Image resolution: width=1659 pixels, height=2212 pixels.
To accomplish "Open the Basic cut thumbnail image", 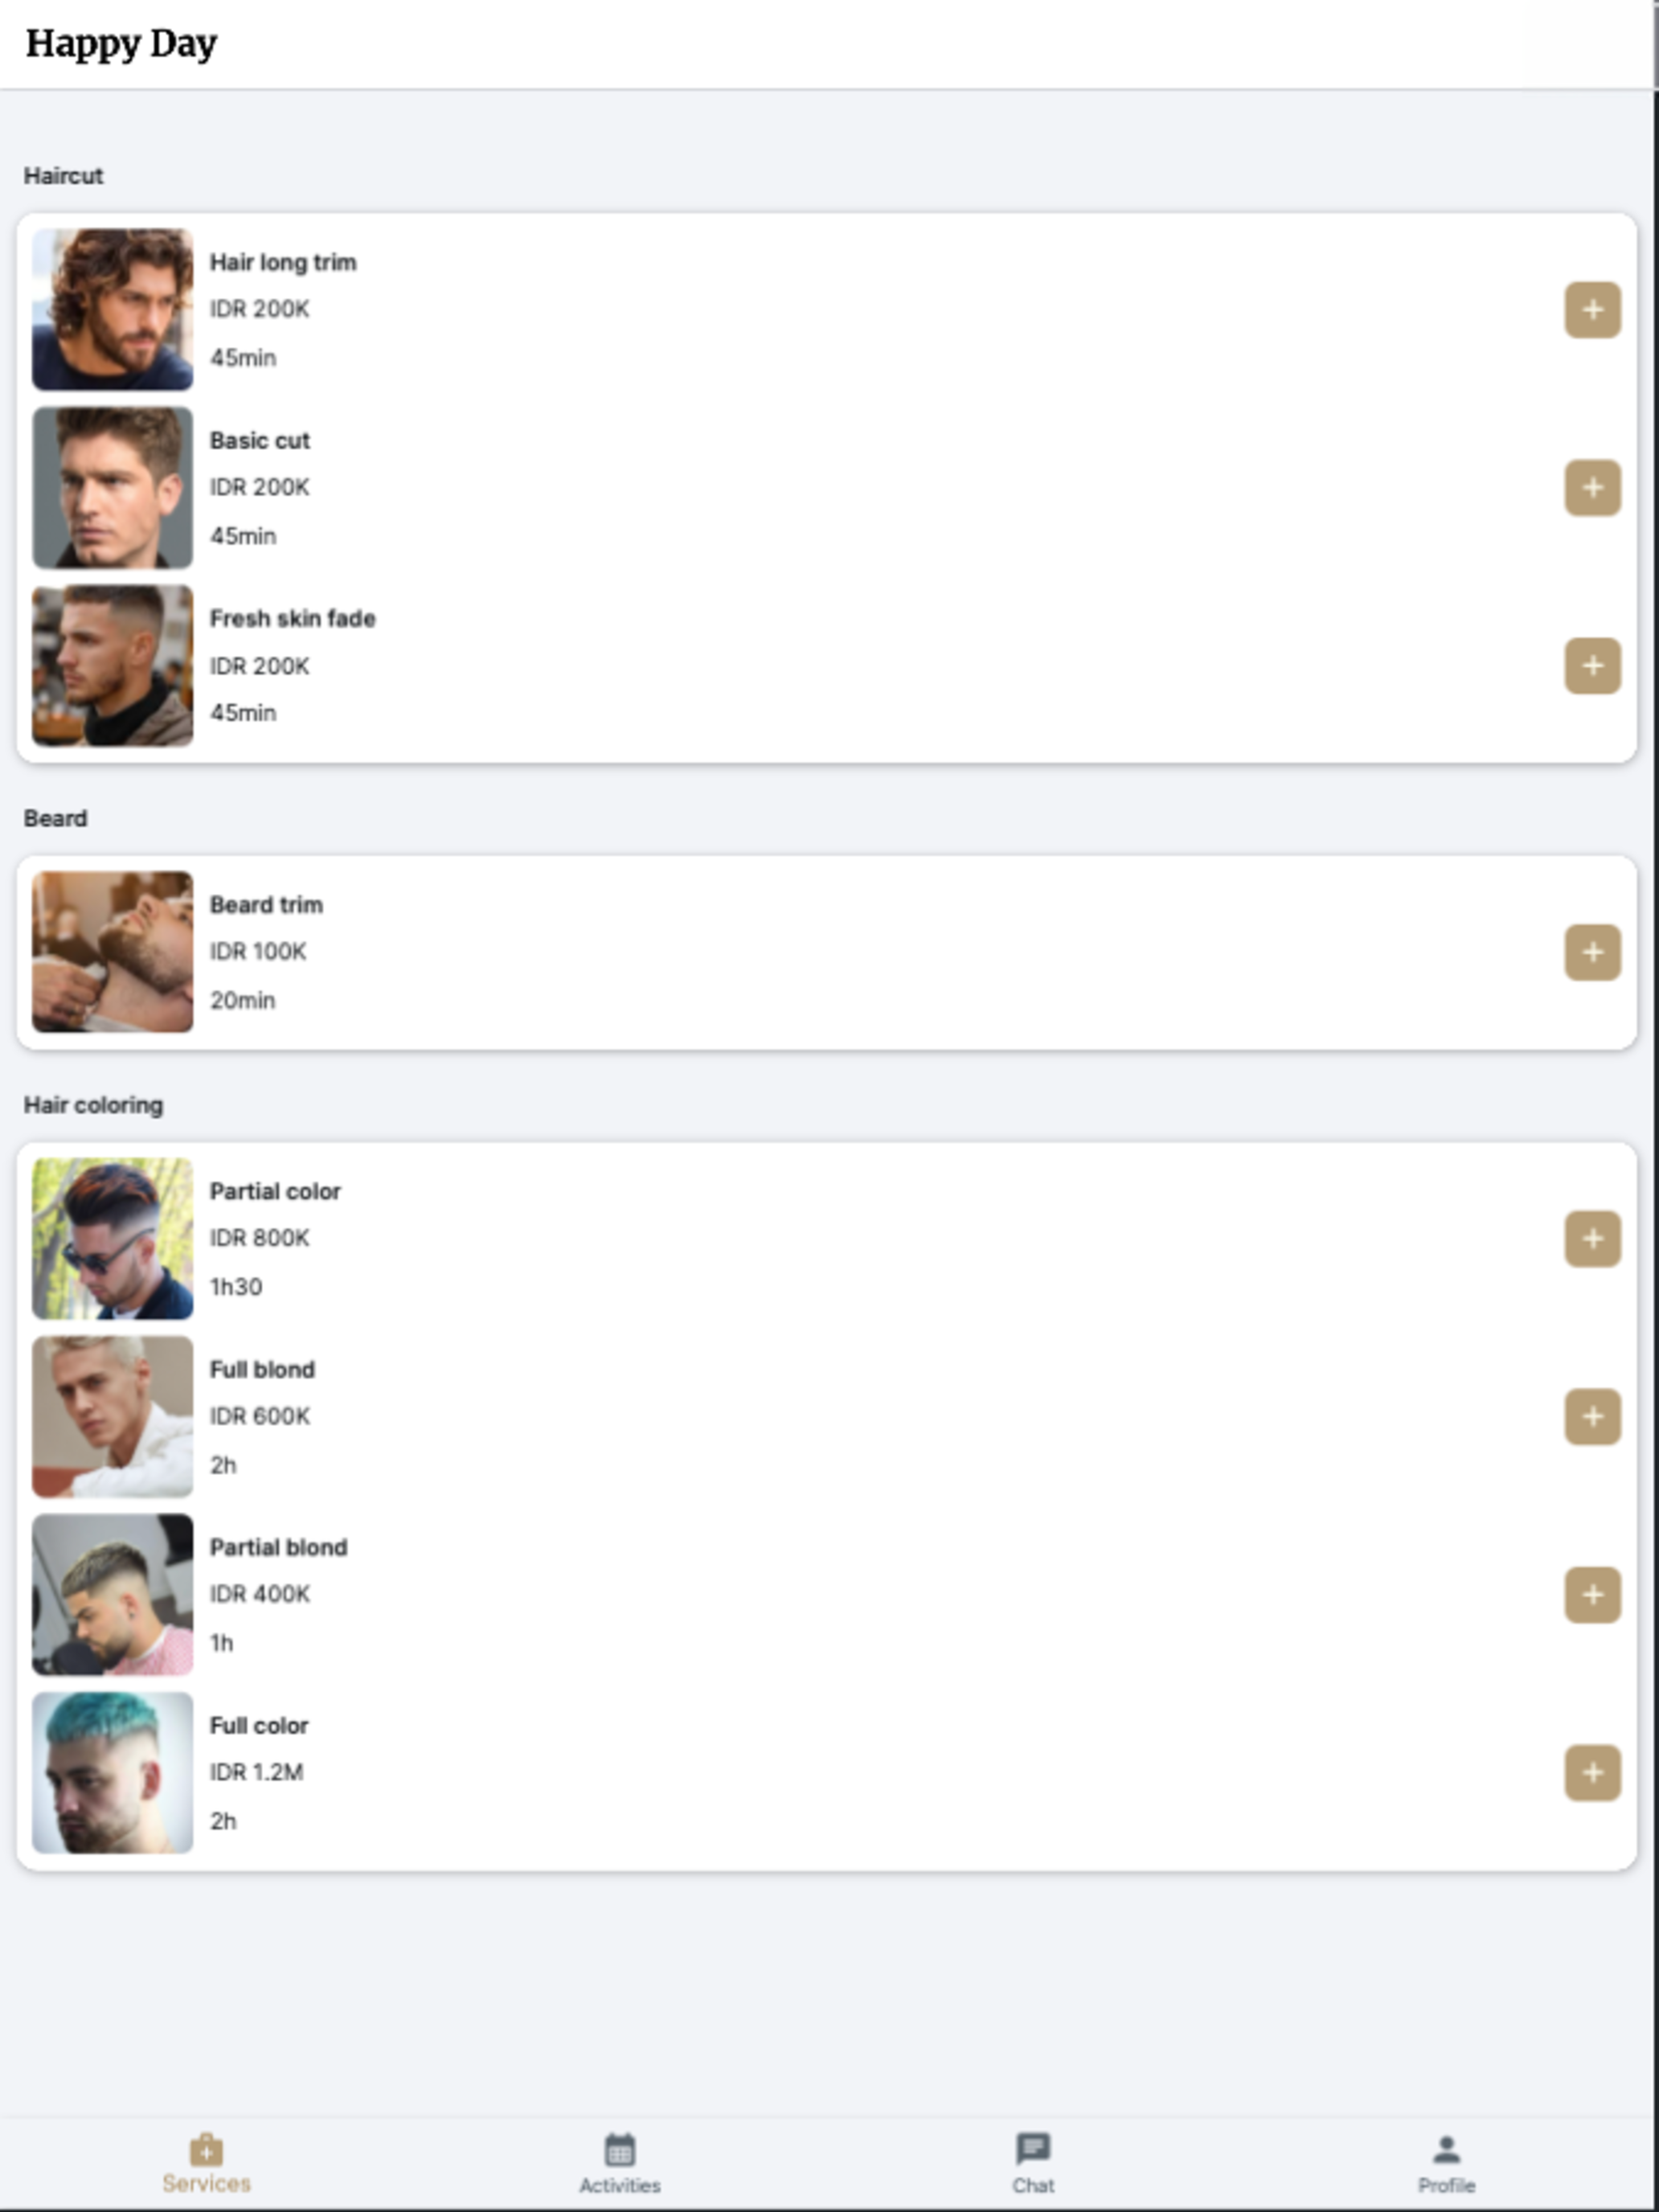I will [x=112, y=487].
